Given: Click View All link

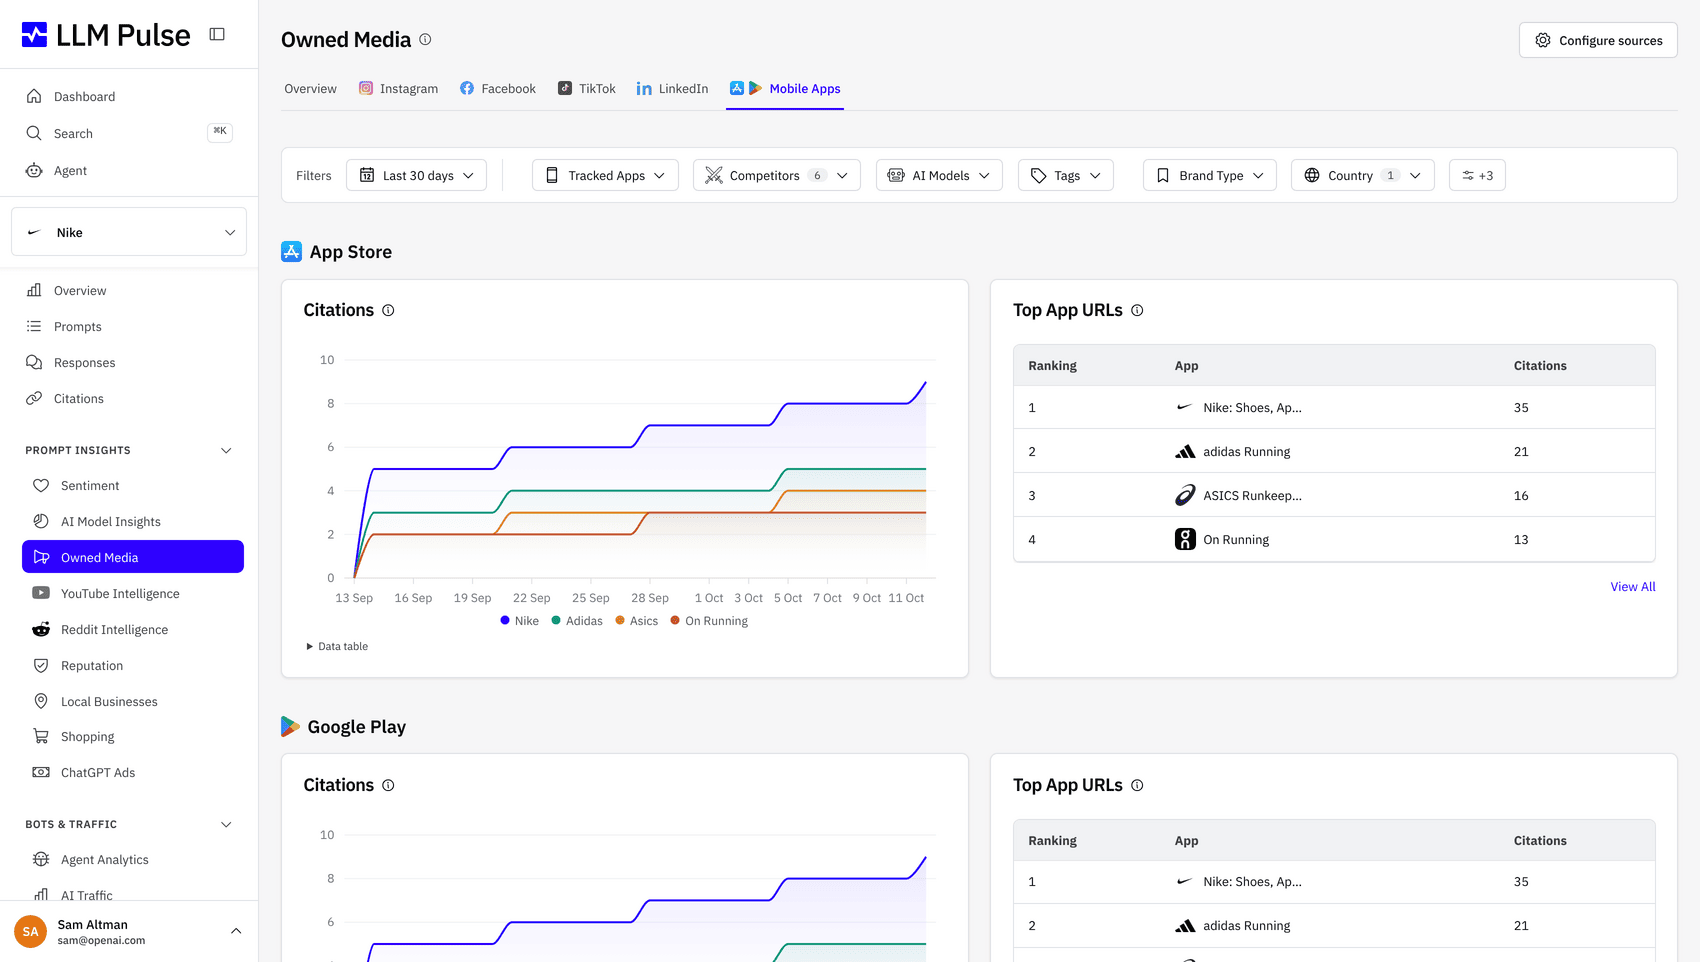Looking at the screenshot, I should (x=1632, y=586).
